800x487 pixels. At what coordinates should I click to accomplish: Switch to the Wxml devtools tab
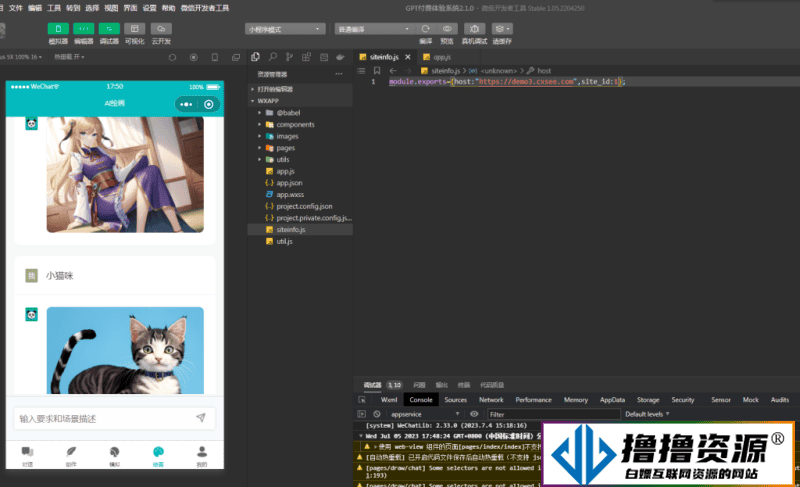(x=389, y=400)
